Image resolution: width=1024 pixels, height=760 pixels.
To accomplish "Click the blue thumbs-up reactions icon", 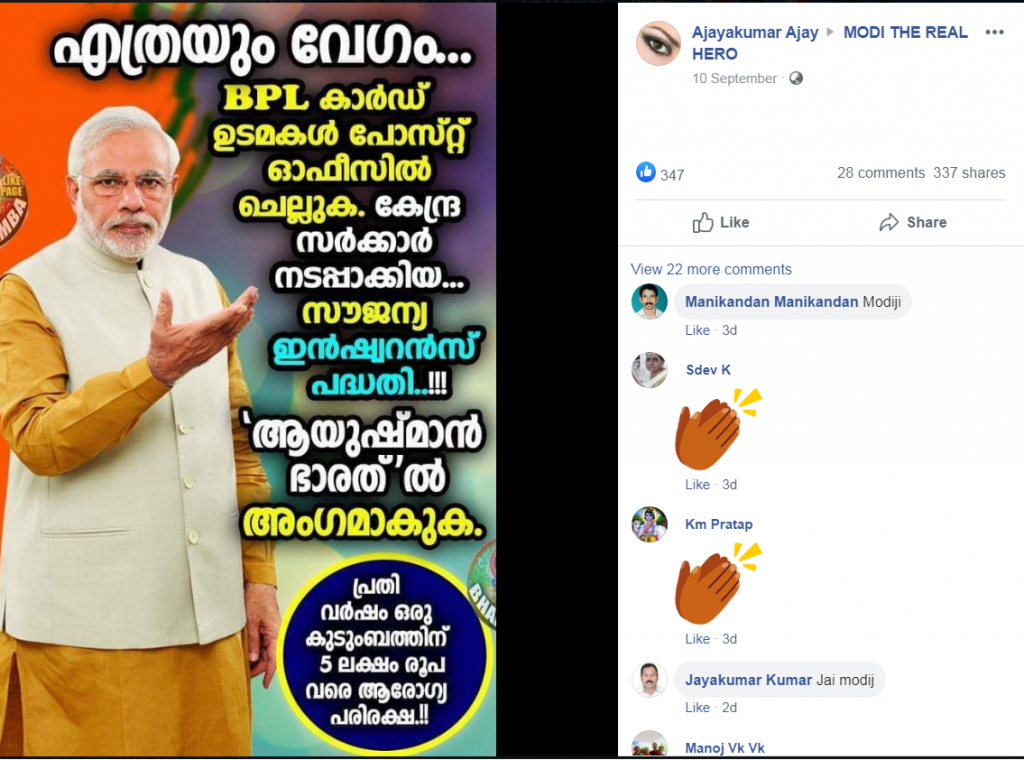I will [645, 172].
